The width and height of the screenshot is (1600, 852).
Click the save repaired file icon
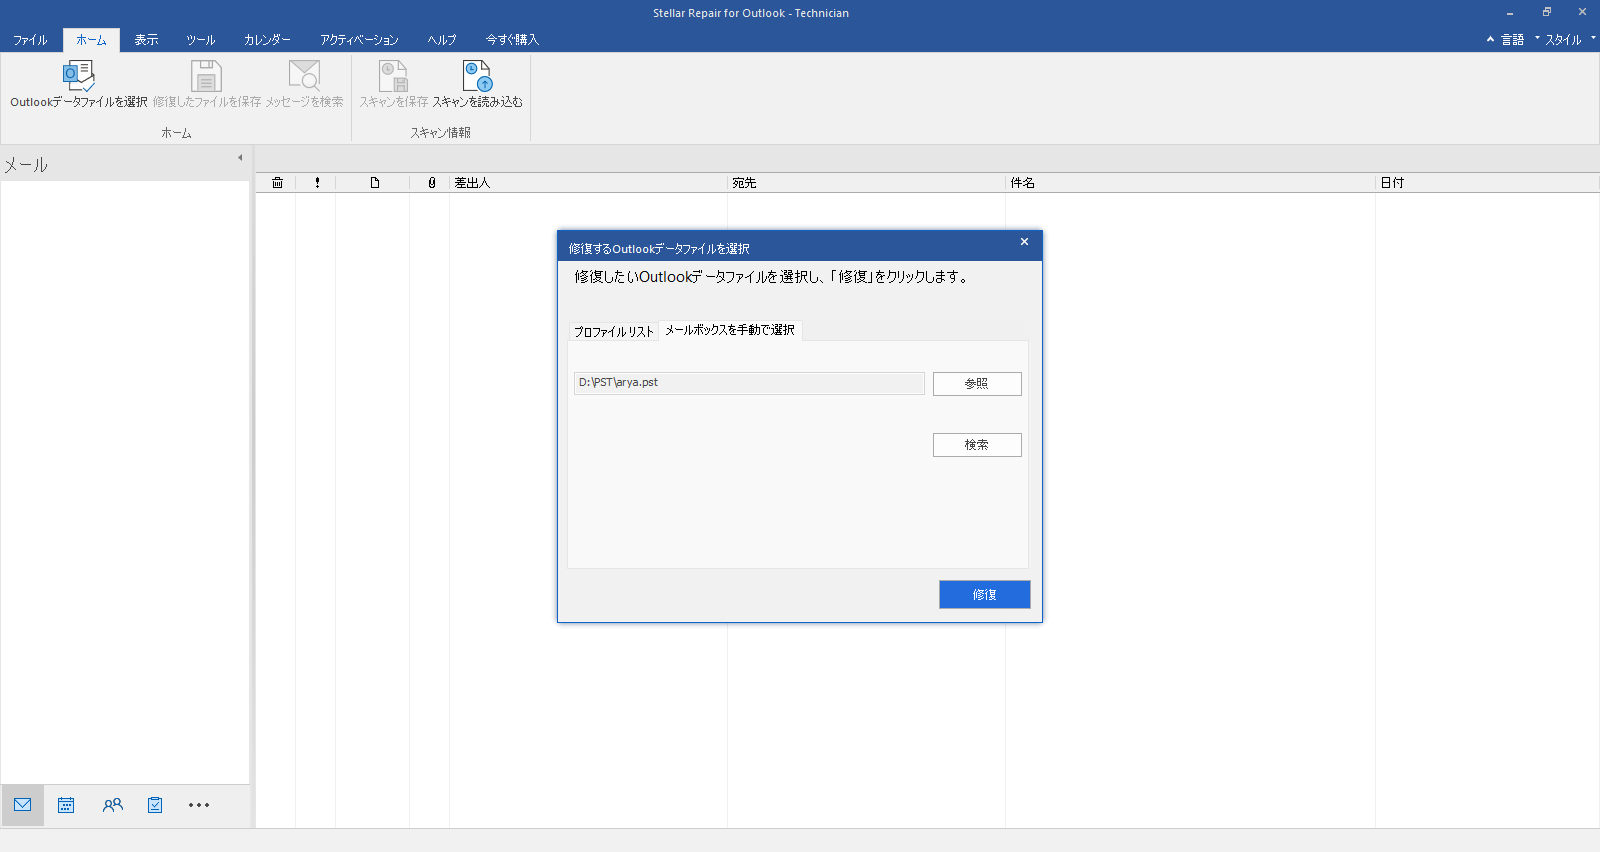[206, 76]
